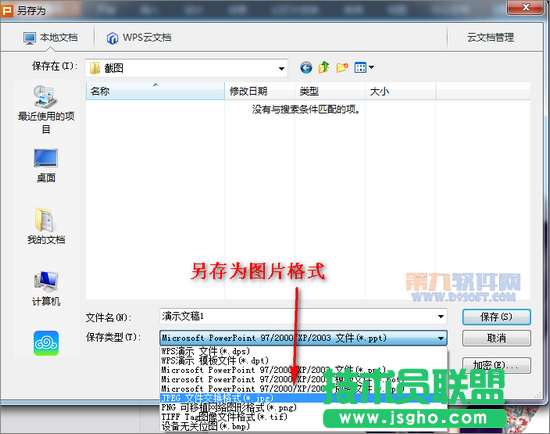Sort by 修改日期 column header
This screenshot has height=434, width=550.
click(260, 92)
